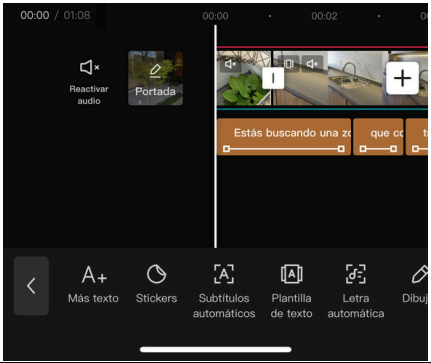Image resolution: width=431 pixels, height=363 pixels.
Task: Go back with the left chevron button
Action: pos(31,286)
